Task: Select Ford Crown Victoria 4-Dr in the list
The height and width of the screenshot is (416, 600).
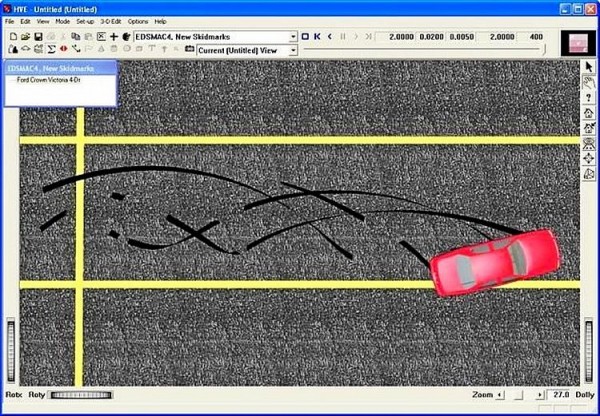Action: pyautogui.click(x=48, y=79)
